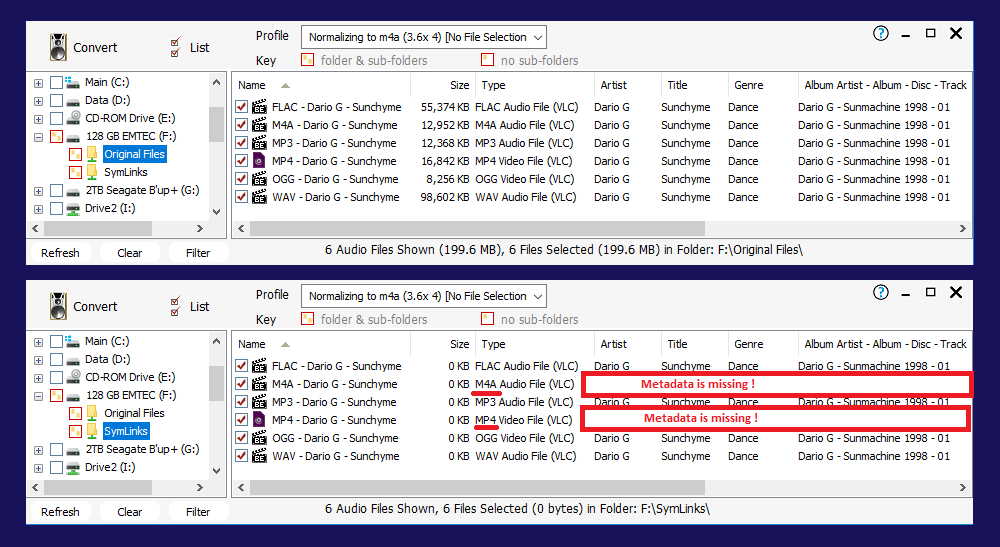This screenshot has height=547, width=1000.
Task: Click the horizontal scrollbar under the upper file list
Action: point(600,229)
